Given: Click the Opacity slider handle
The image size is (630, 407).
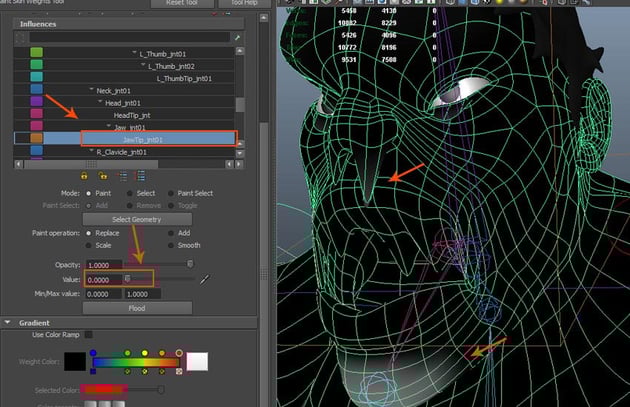Looking at the screenshot, I should point(192,264).
